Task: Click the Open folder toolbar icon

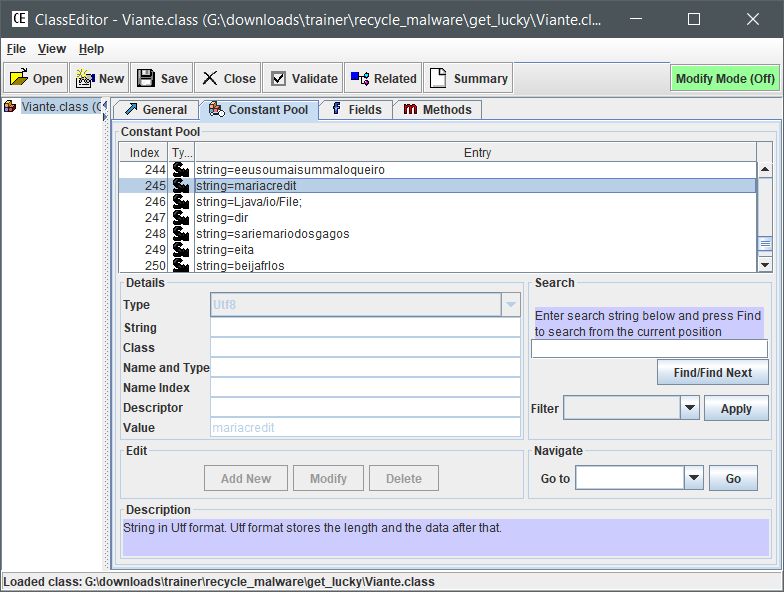Action: [x=19, y=78]
